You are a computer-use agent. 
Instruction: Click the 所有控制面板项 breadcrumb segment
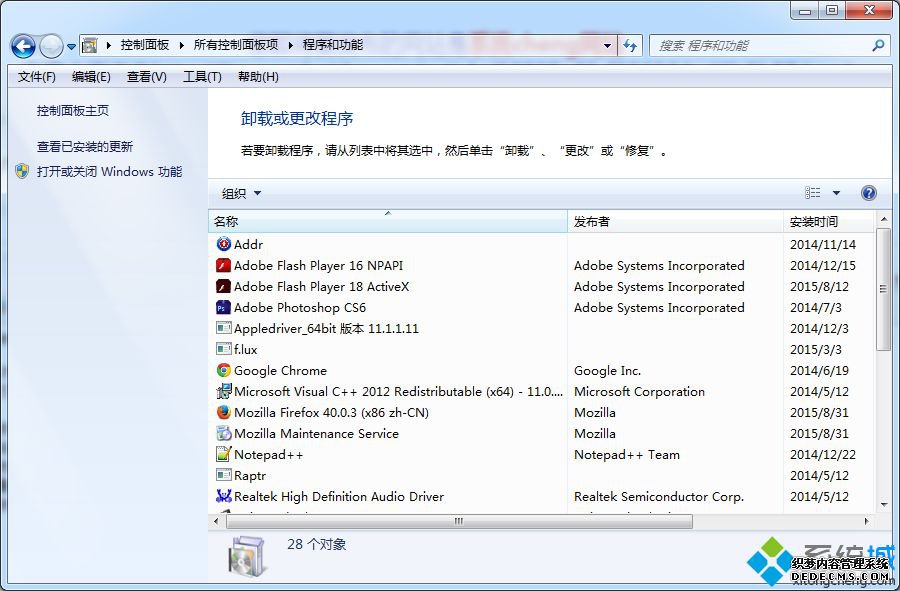(x=236, y=45)
